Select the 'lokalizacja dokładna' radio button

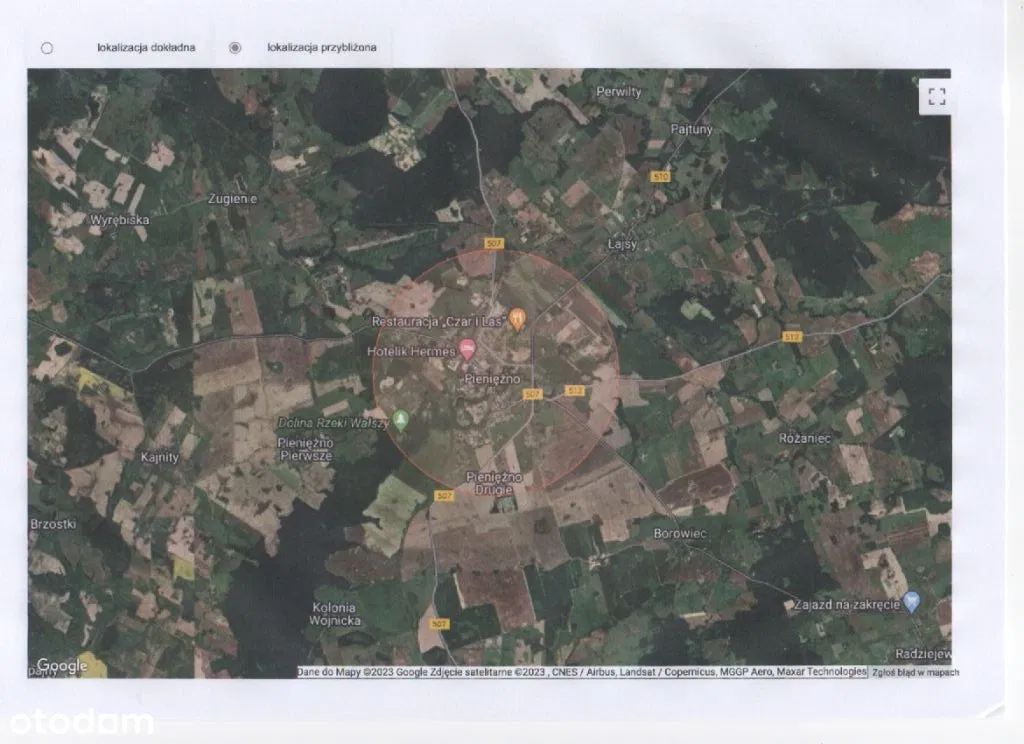click(x=47, y=47)
